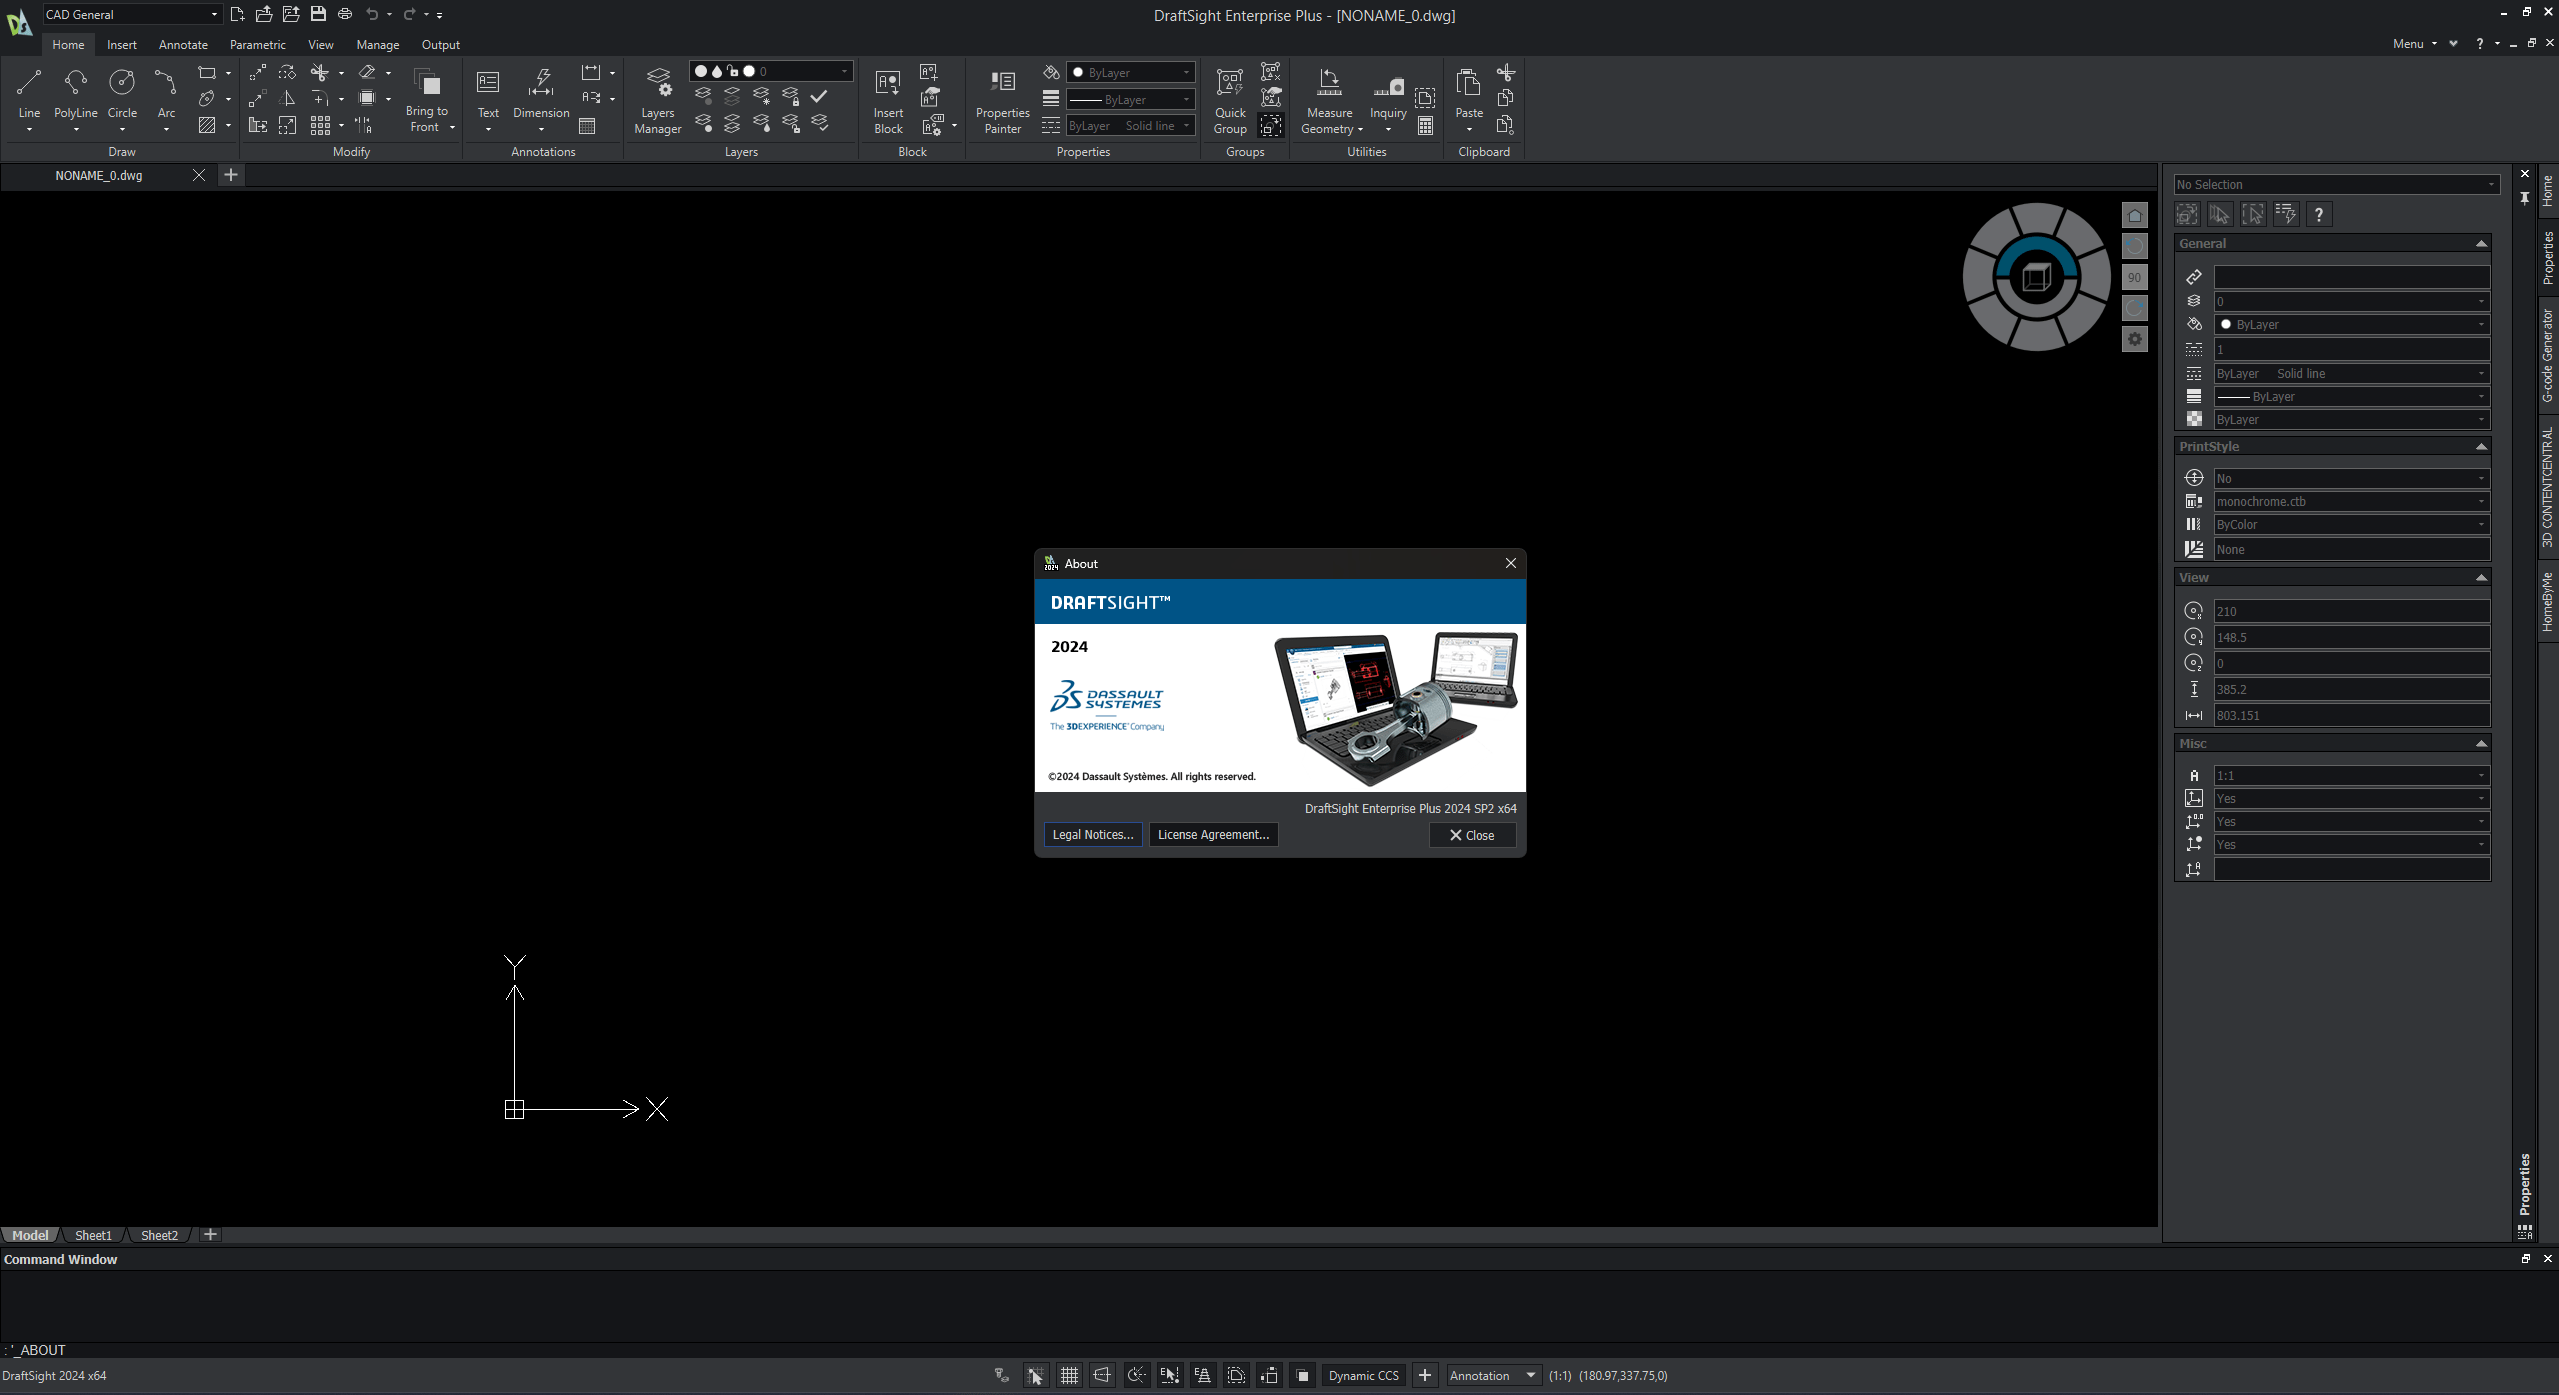The image size is (2559, 1395).
Task: Click the Eraser delete tool
Action: coord(367,73)
